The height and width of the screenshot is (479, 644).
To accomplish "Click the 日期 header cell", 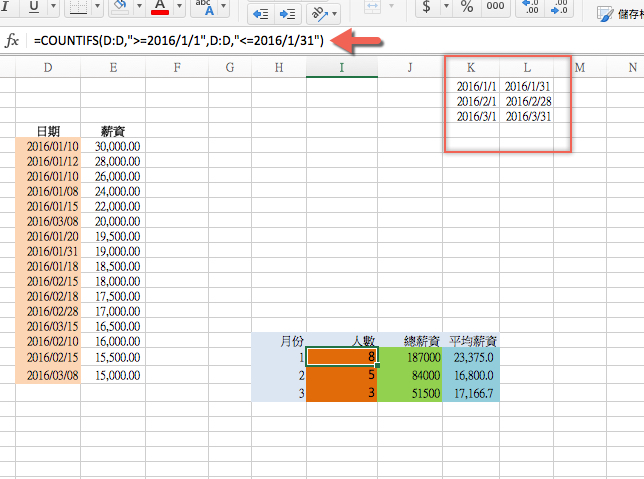I will 48,131.
